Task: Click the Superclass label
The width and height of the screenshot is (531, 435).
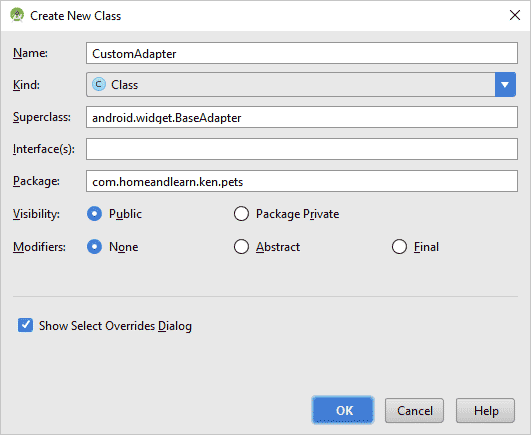Action: 42,117
